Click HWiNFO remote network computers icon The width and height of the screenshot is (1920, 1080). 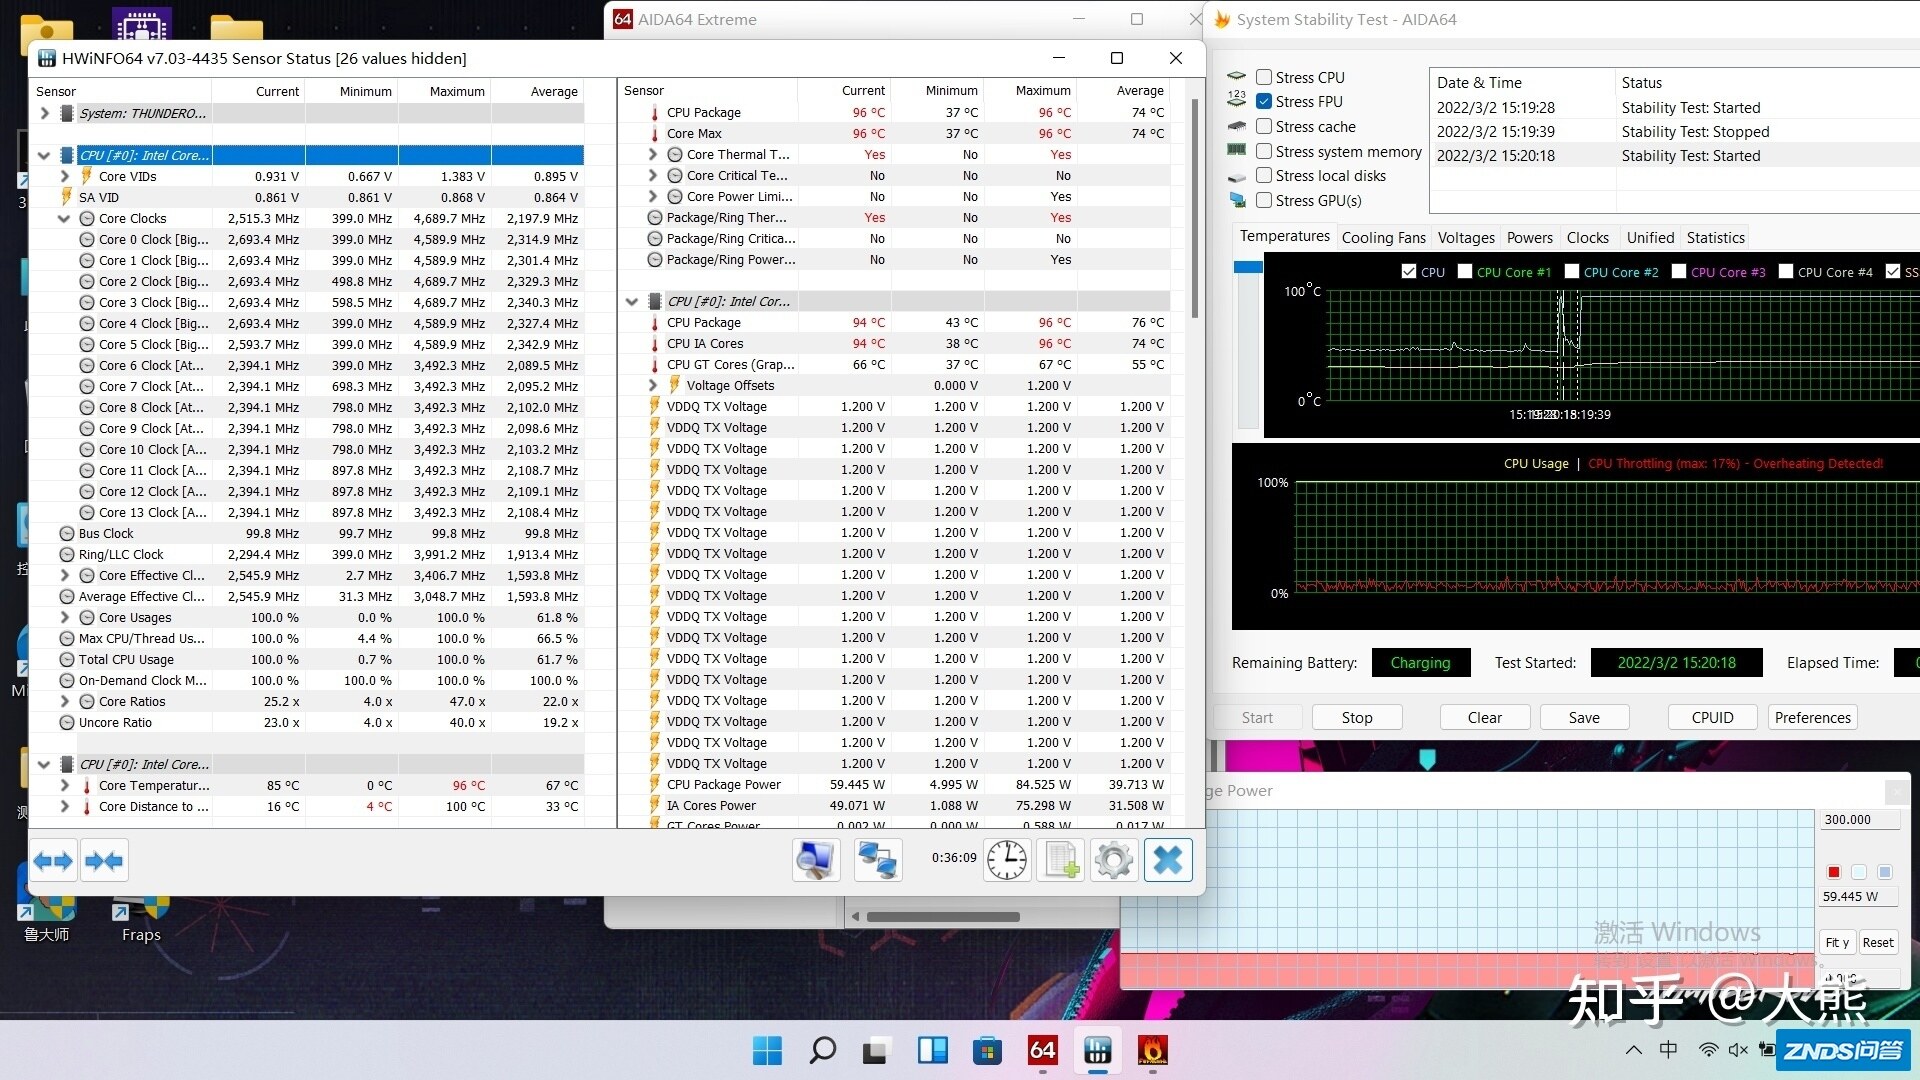click(x=878, y=860)
